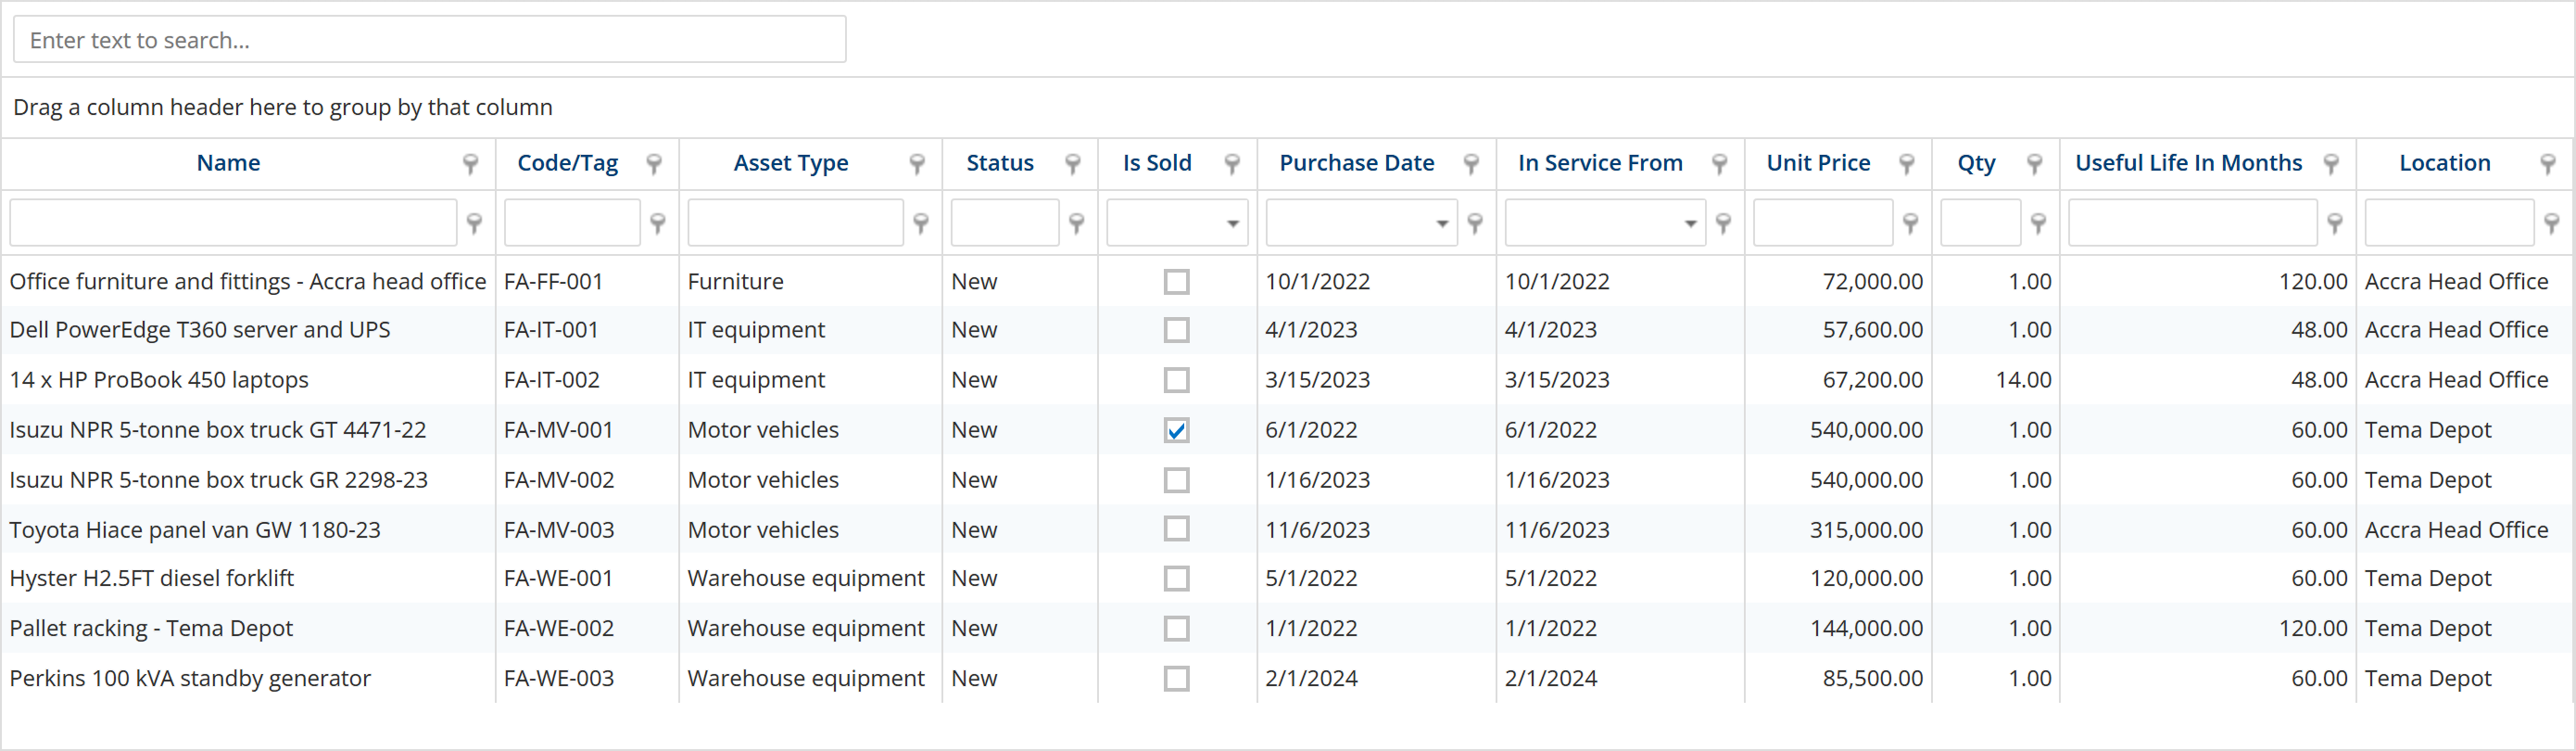The height and width of the screenshot is (751, 2576).
Task: Open the Status header filter icon
Action: [1073, 164]
